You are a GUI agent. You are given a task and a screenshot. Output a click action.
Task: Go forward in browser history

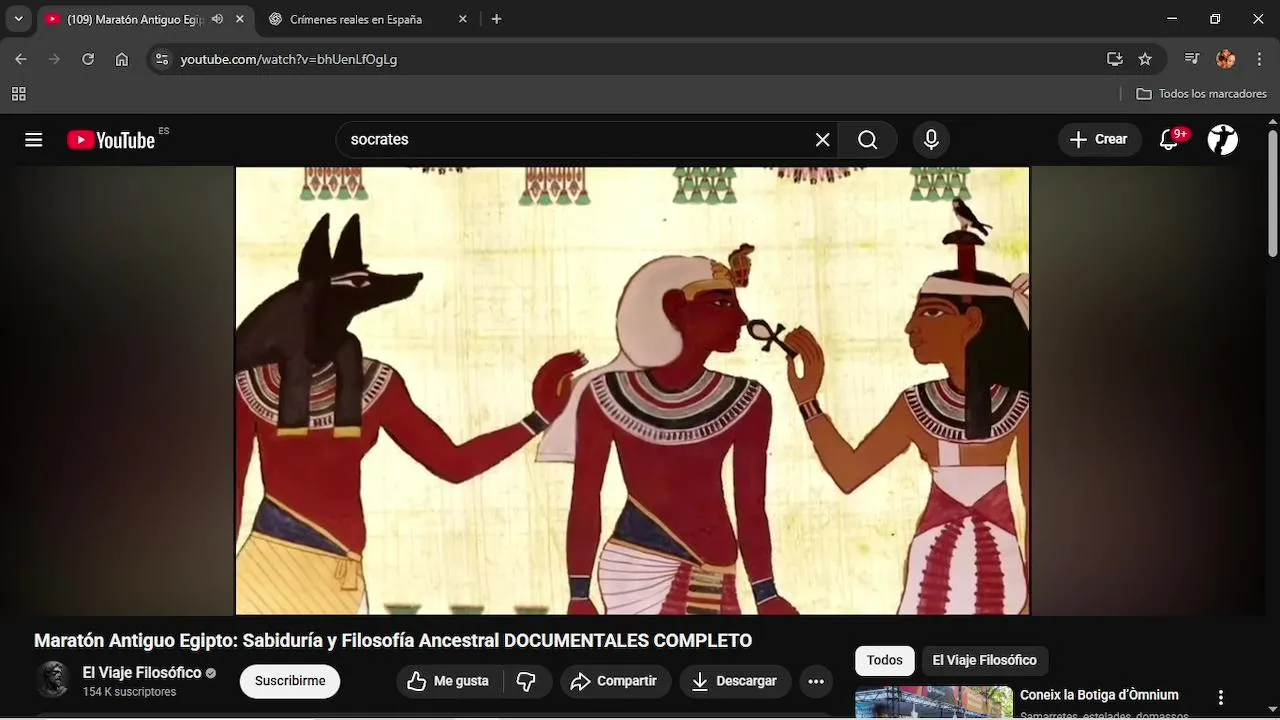(54, 59)
